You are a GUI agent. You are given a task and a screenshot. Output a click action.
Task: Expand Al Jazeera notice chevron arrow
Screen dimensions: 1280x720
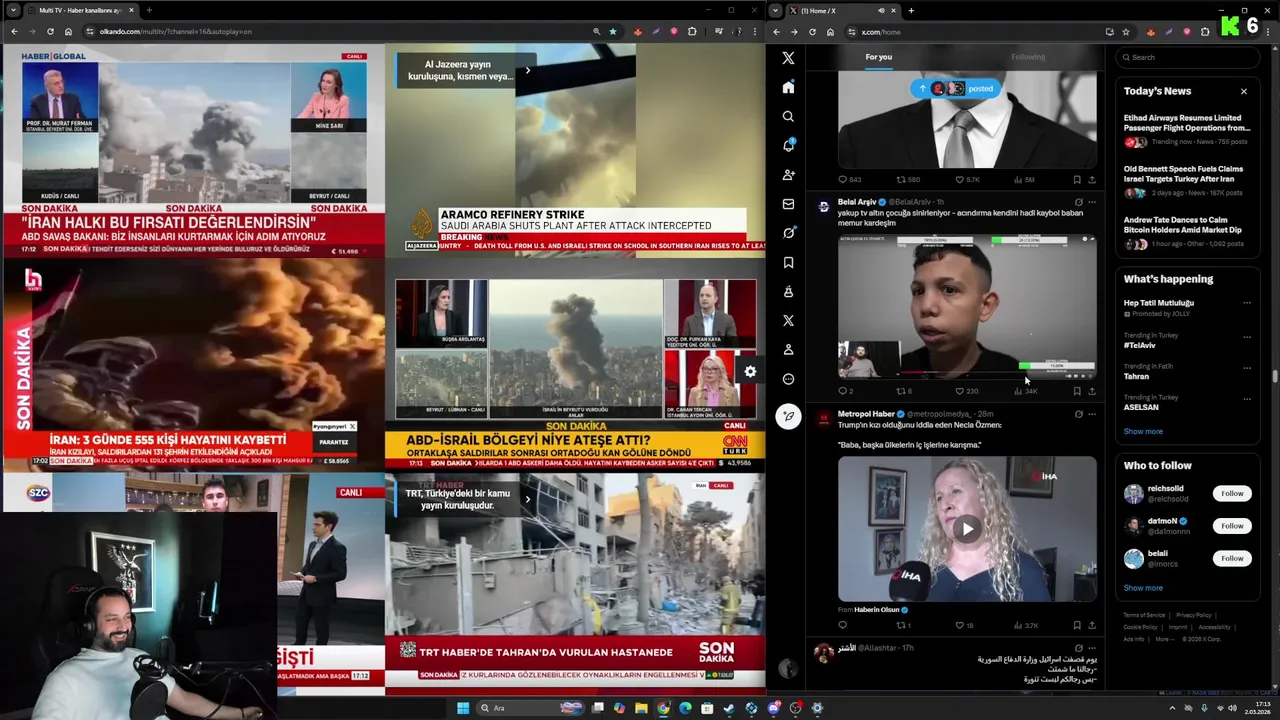click(528, 70)
